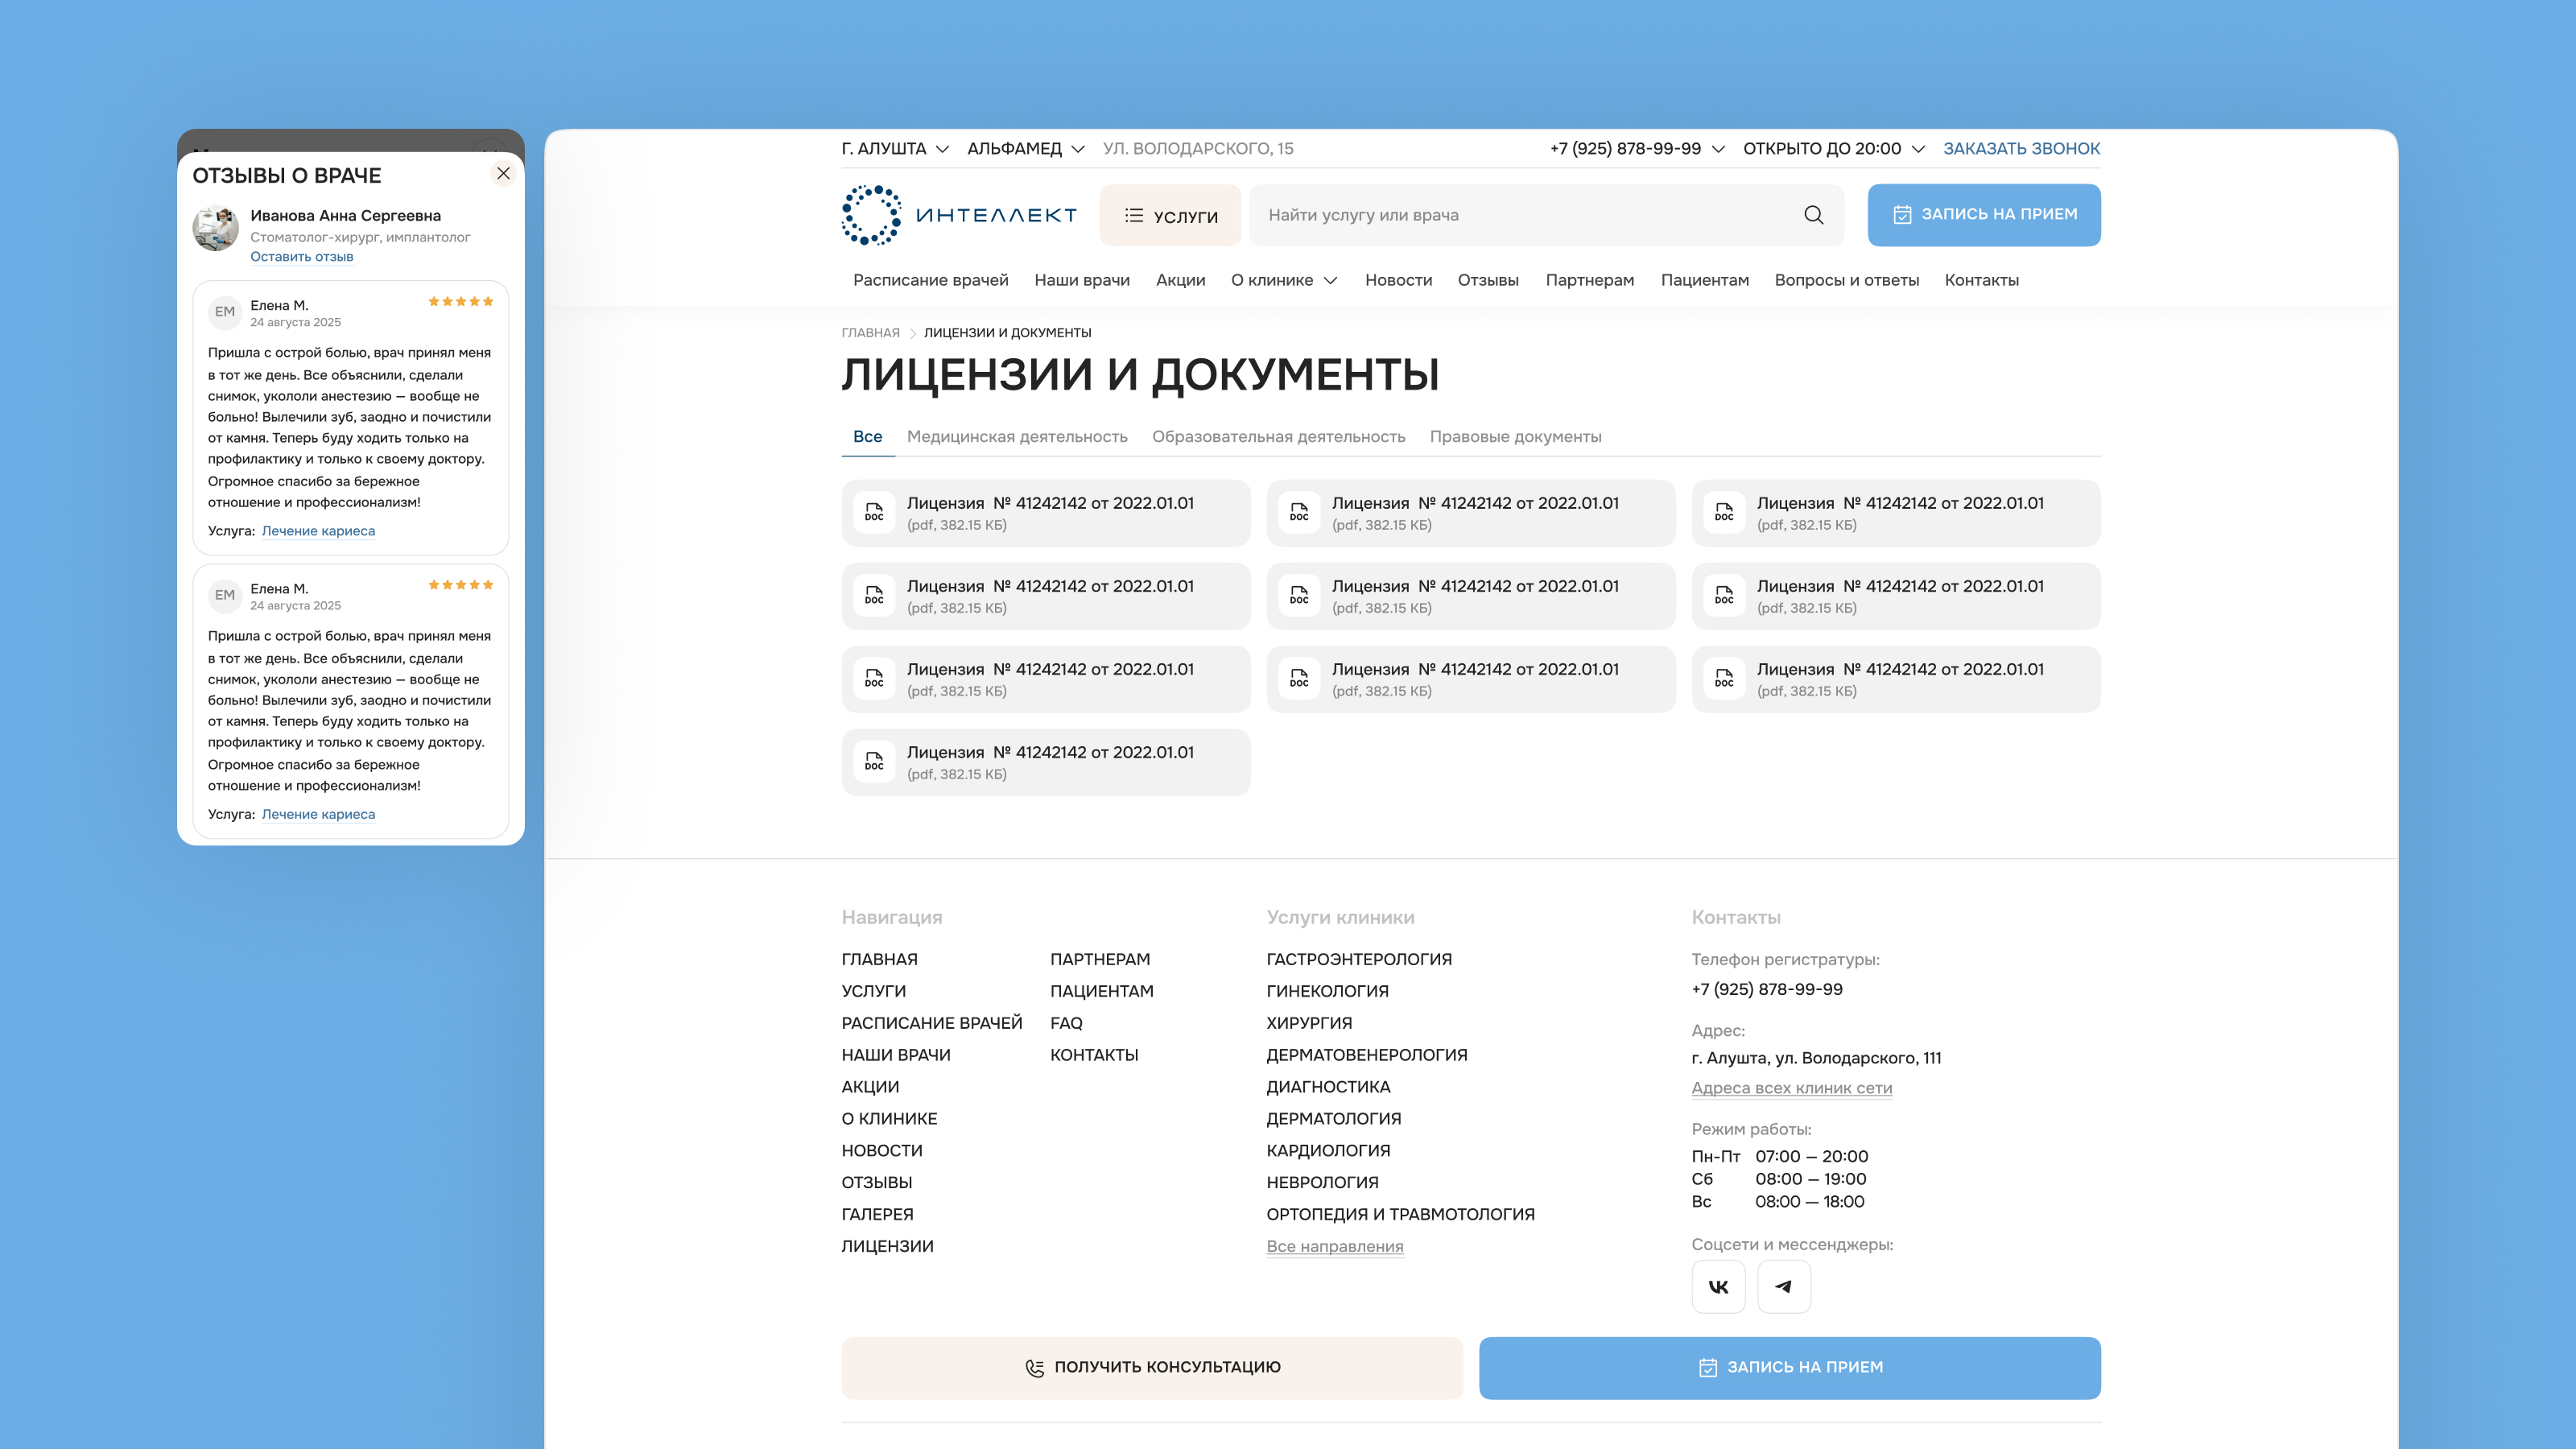Screen dimensions: 2576x1449
Task: Expand the Альфамед clinic dropdown
Action: 1025,149
